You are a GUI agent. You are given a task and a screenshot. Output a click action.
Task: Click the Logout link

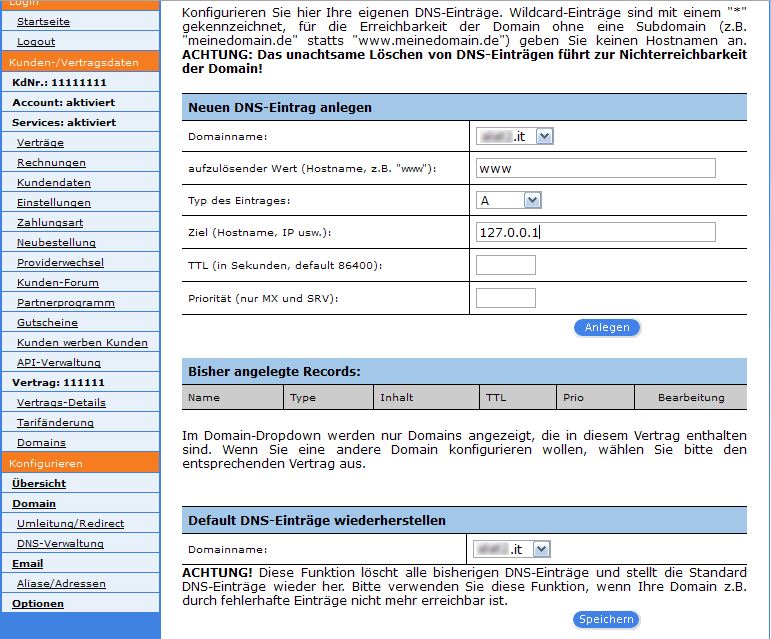(36, 42)
